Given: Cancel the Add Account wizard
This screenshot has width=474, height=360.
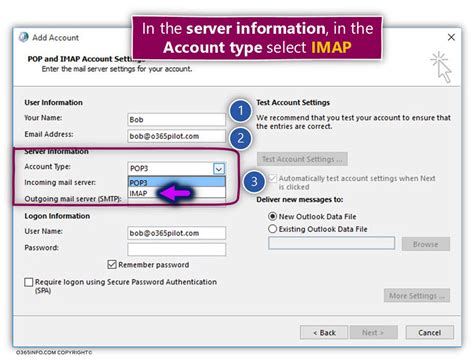Looking at the screenshot, I should coord(429,333).
